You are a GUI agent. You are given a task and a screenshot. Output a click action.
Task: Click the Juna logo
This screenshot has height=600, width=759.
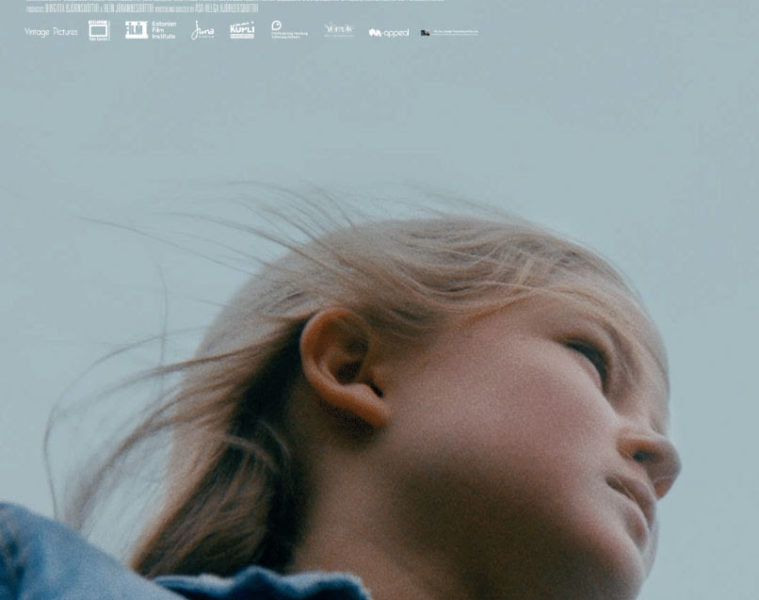click(x=202, y=31)
